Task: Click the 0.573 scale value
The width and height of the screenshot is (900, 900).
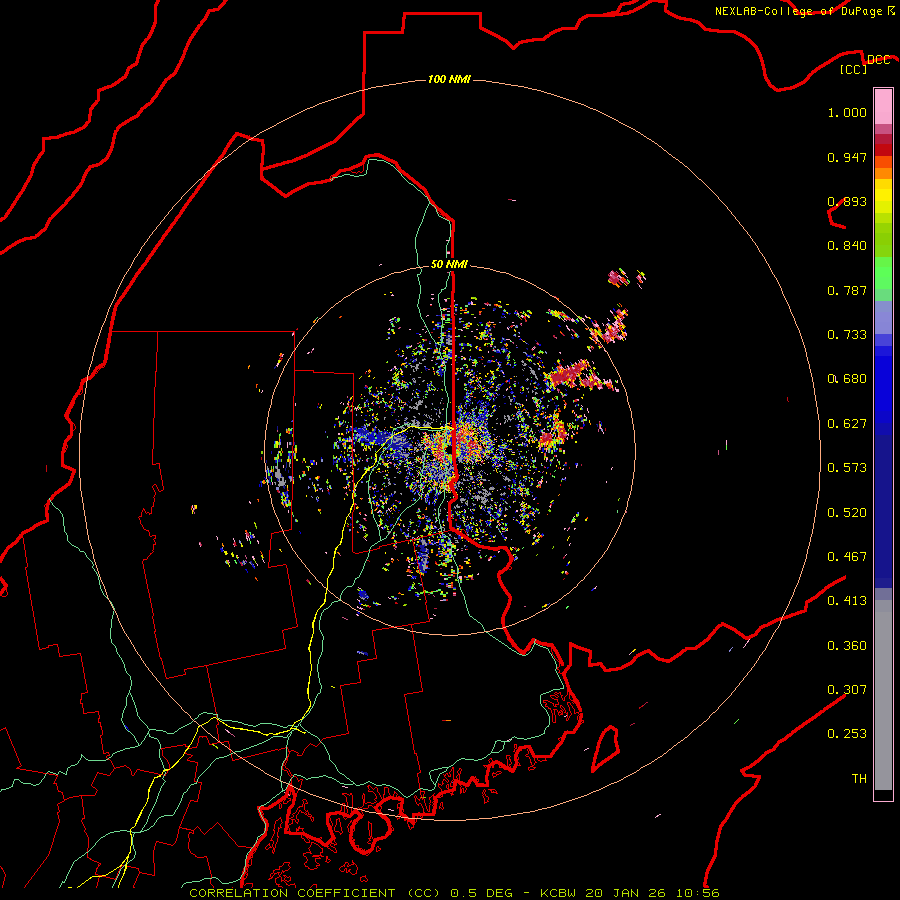Action: [847, 468]
